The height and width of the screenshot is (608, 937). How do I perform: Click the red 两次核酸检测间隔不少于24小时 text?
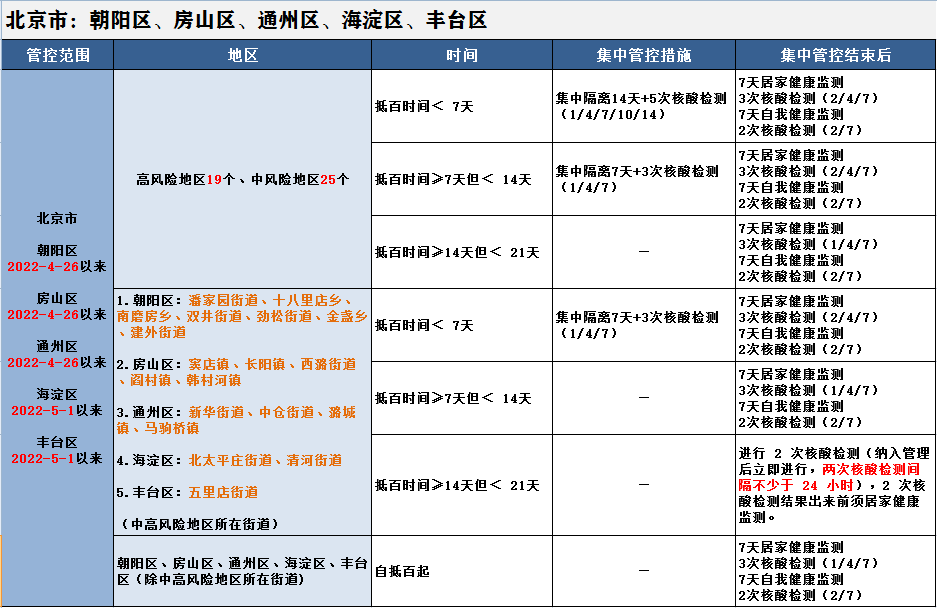tap(870, 475)
